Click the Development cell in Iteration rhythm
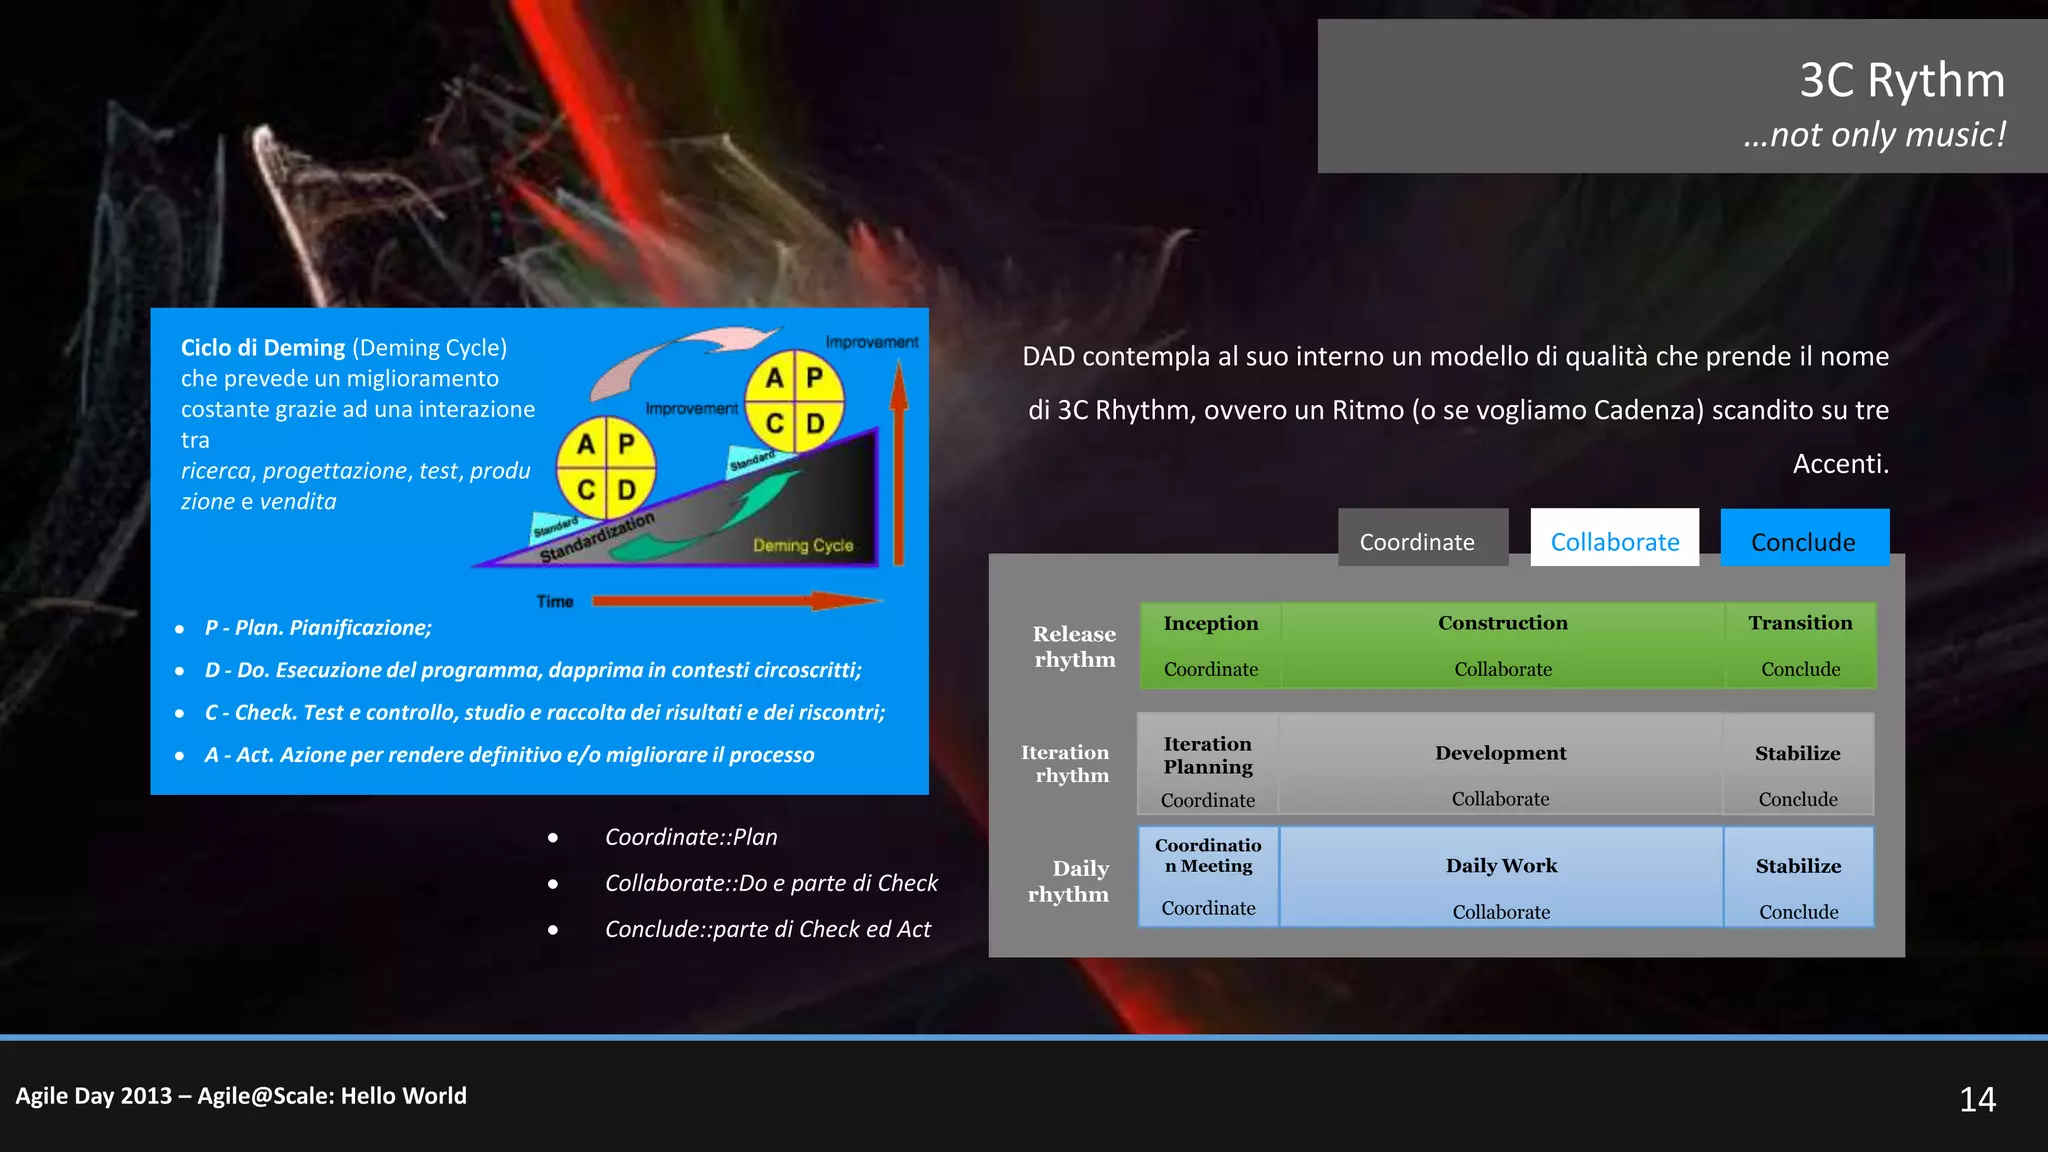This screenshot has height=1152, width=2048. coord(1501,764)
